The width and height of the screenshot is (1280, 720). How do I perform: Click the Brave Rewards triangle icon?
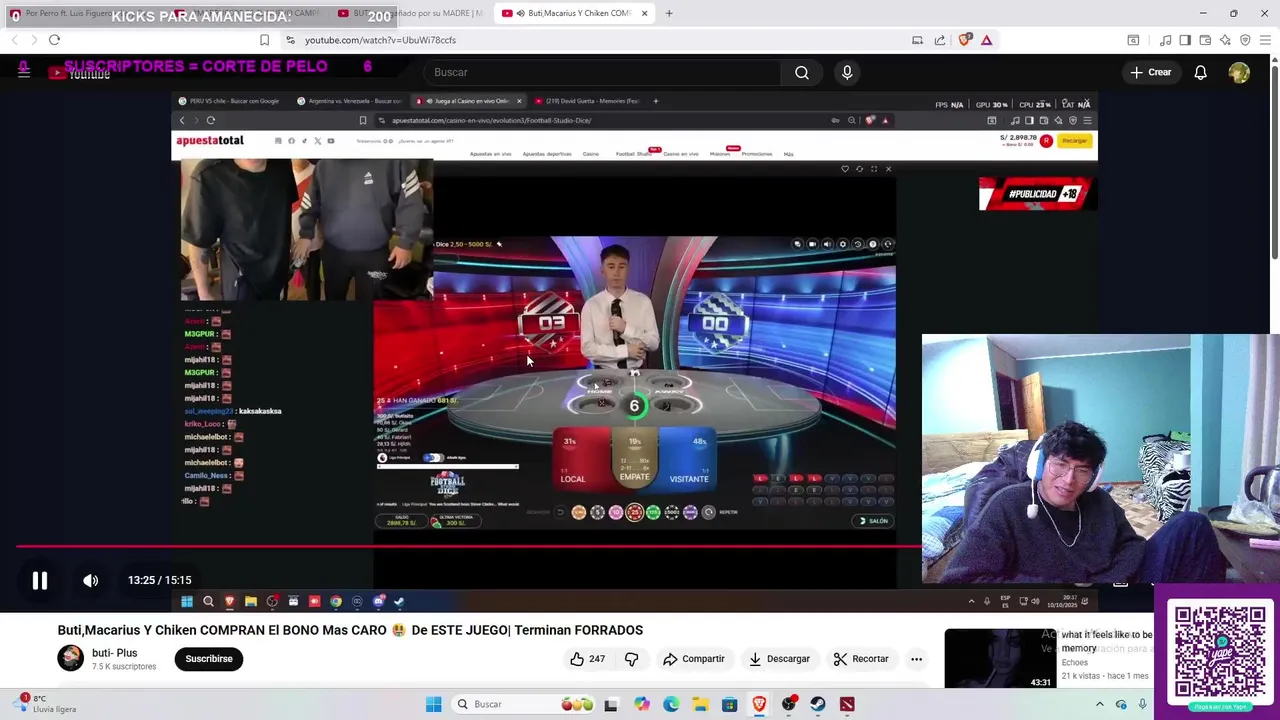click(986, 40)
